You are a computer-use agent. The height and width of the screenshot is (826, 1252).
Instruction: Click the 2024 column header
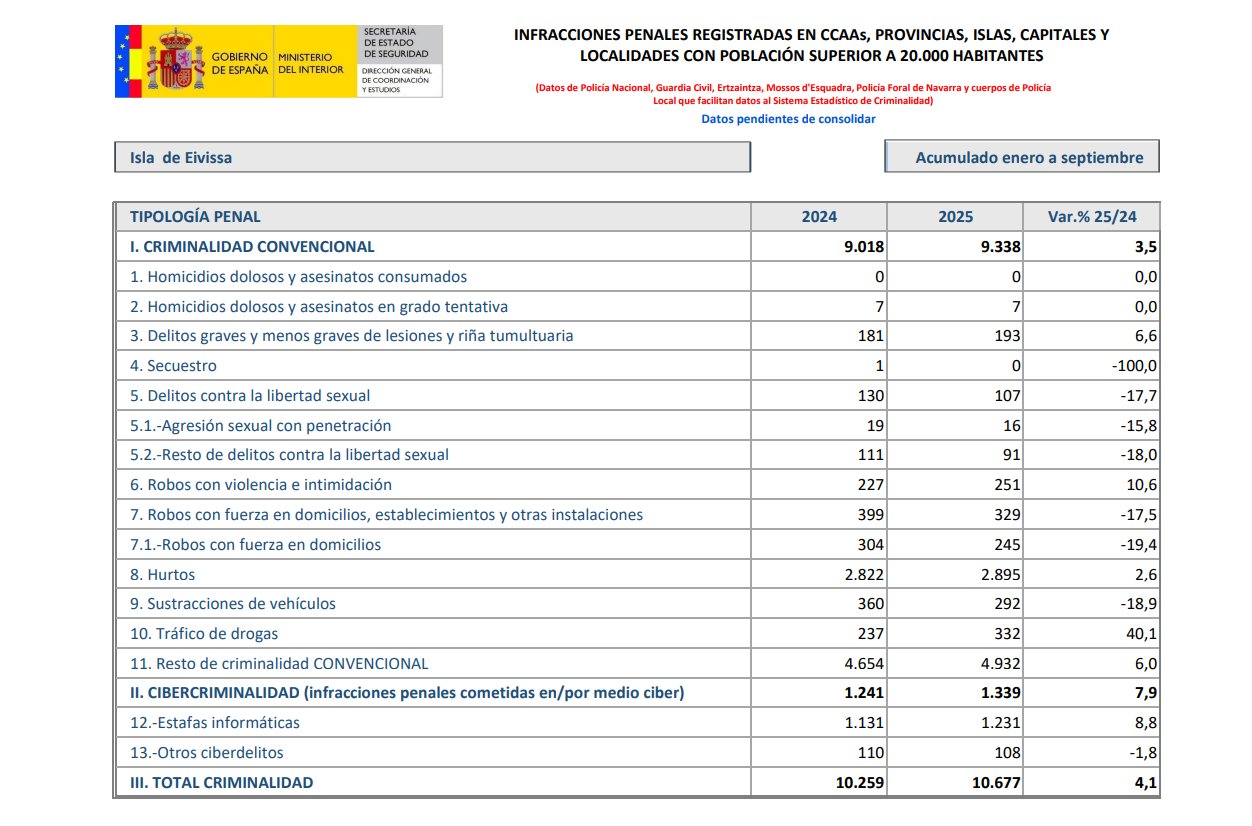[x=819, y=217]
